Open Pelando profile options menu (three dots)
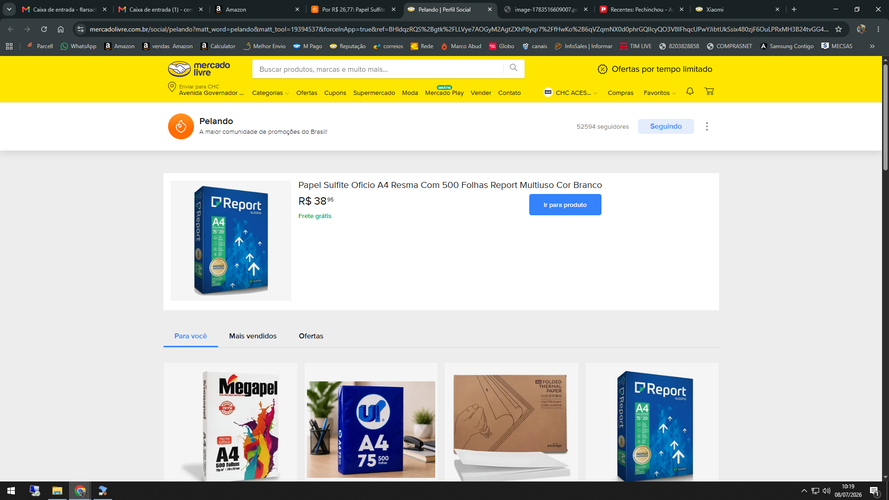The image size is (889, 500). [706, 126]
